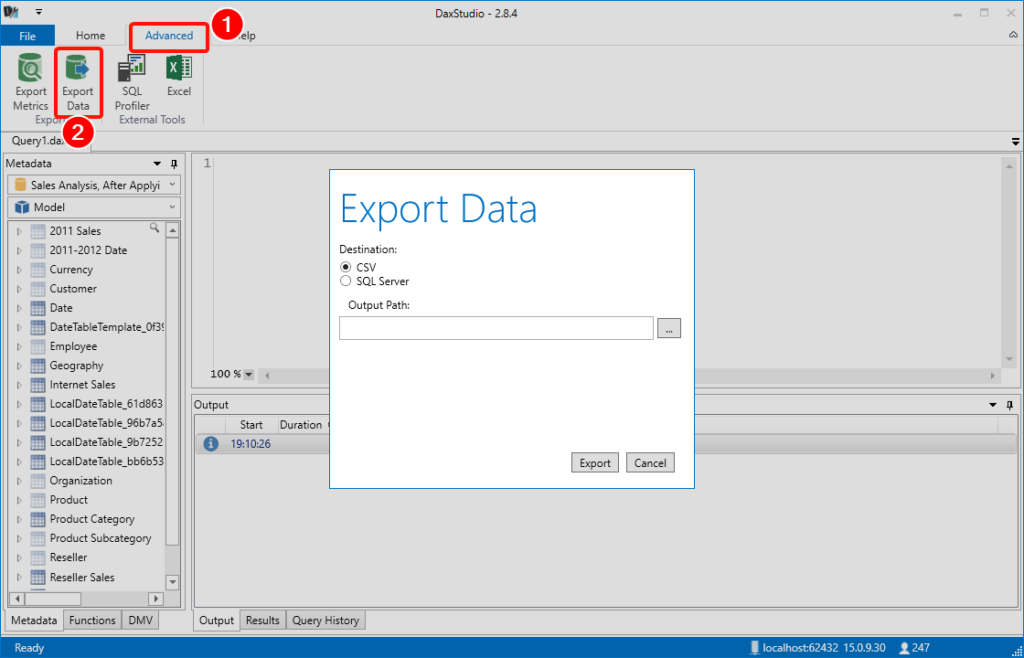Screen dimensions: 1024x658
Task: Expand the 2011 Sales table
Action: point(19,231)
